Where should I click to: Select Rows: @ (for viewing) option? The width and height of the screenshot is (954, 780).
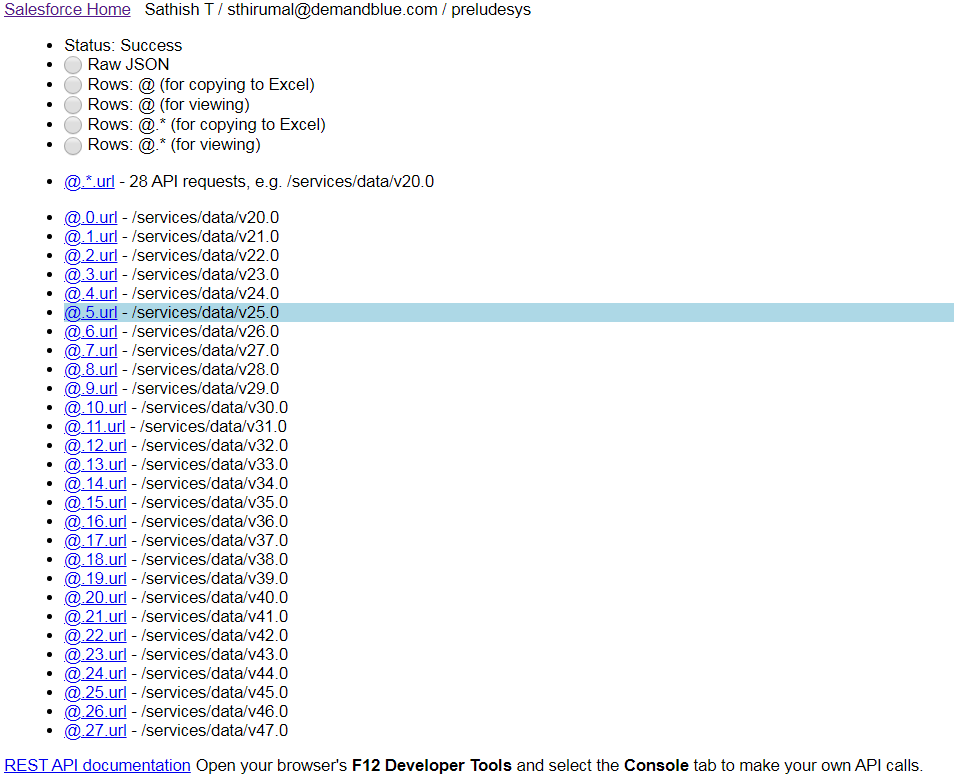click(73, 105)
